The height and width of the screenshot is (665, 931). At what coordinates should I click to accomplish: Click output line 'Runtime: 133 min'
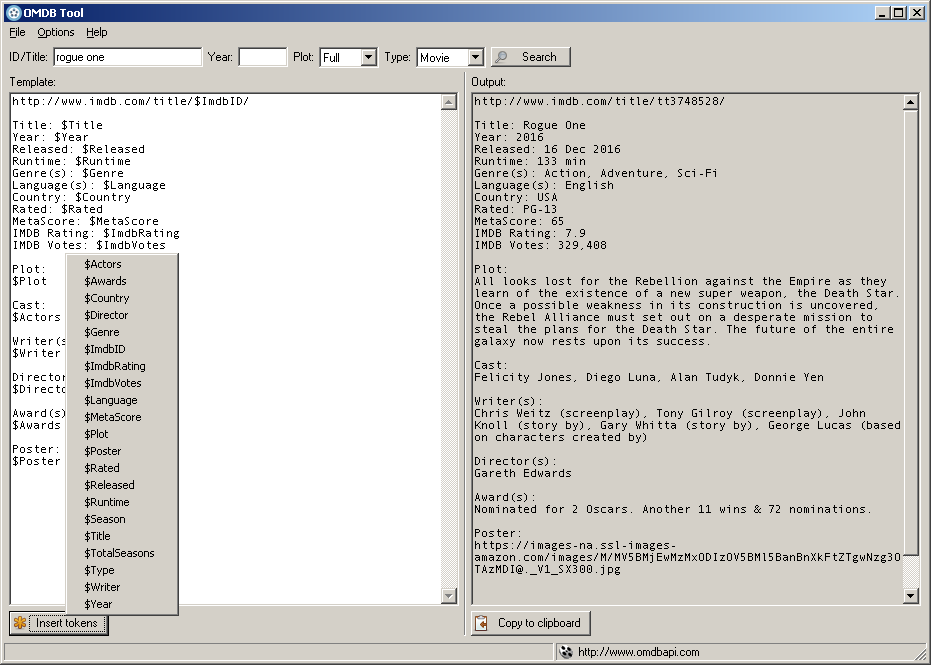click(x=530, y=162)
